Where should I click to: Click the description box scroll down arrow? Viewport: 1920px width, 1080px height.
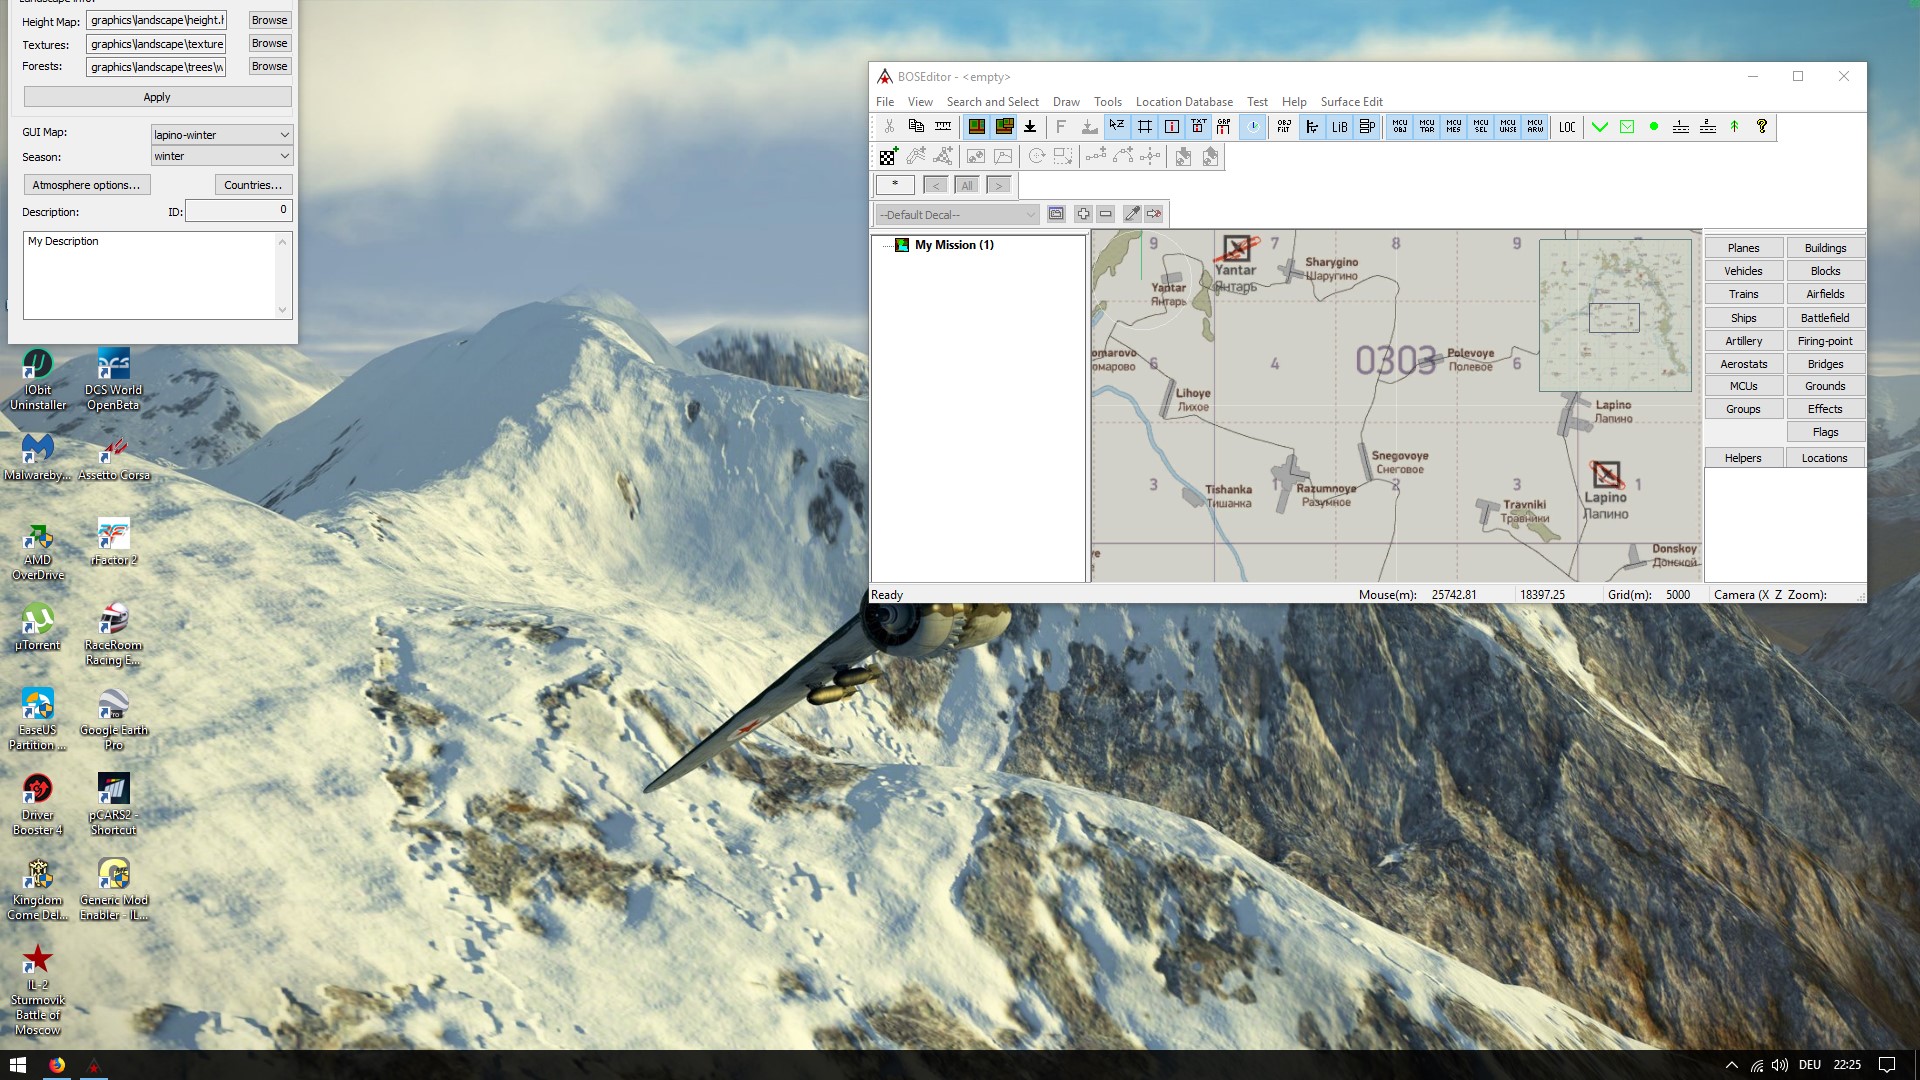click(282, 310)
